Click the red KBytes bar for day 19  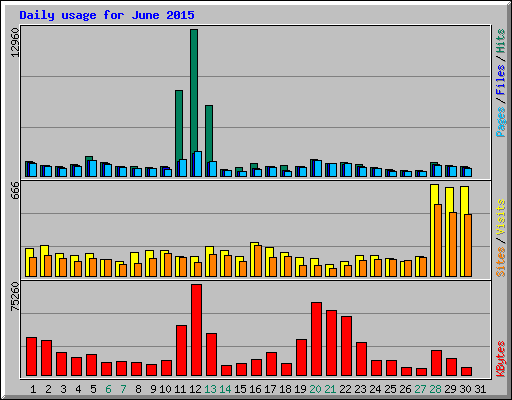click(301, 358)
